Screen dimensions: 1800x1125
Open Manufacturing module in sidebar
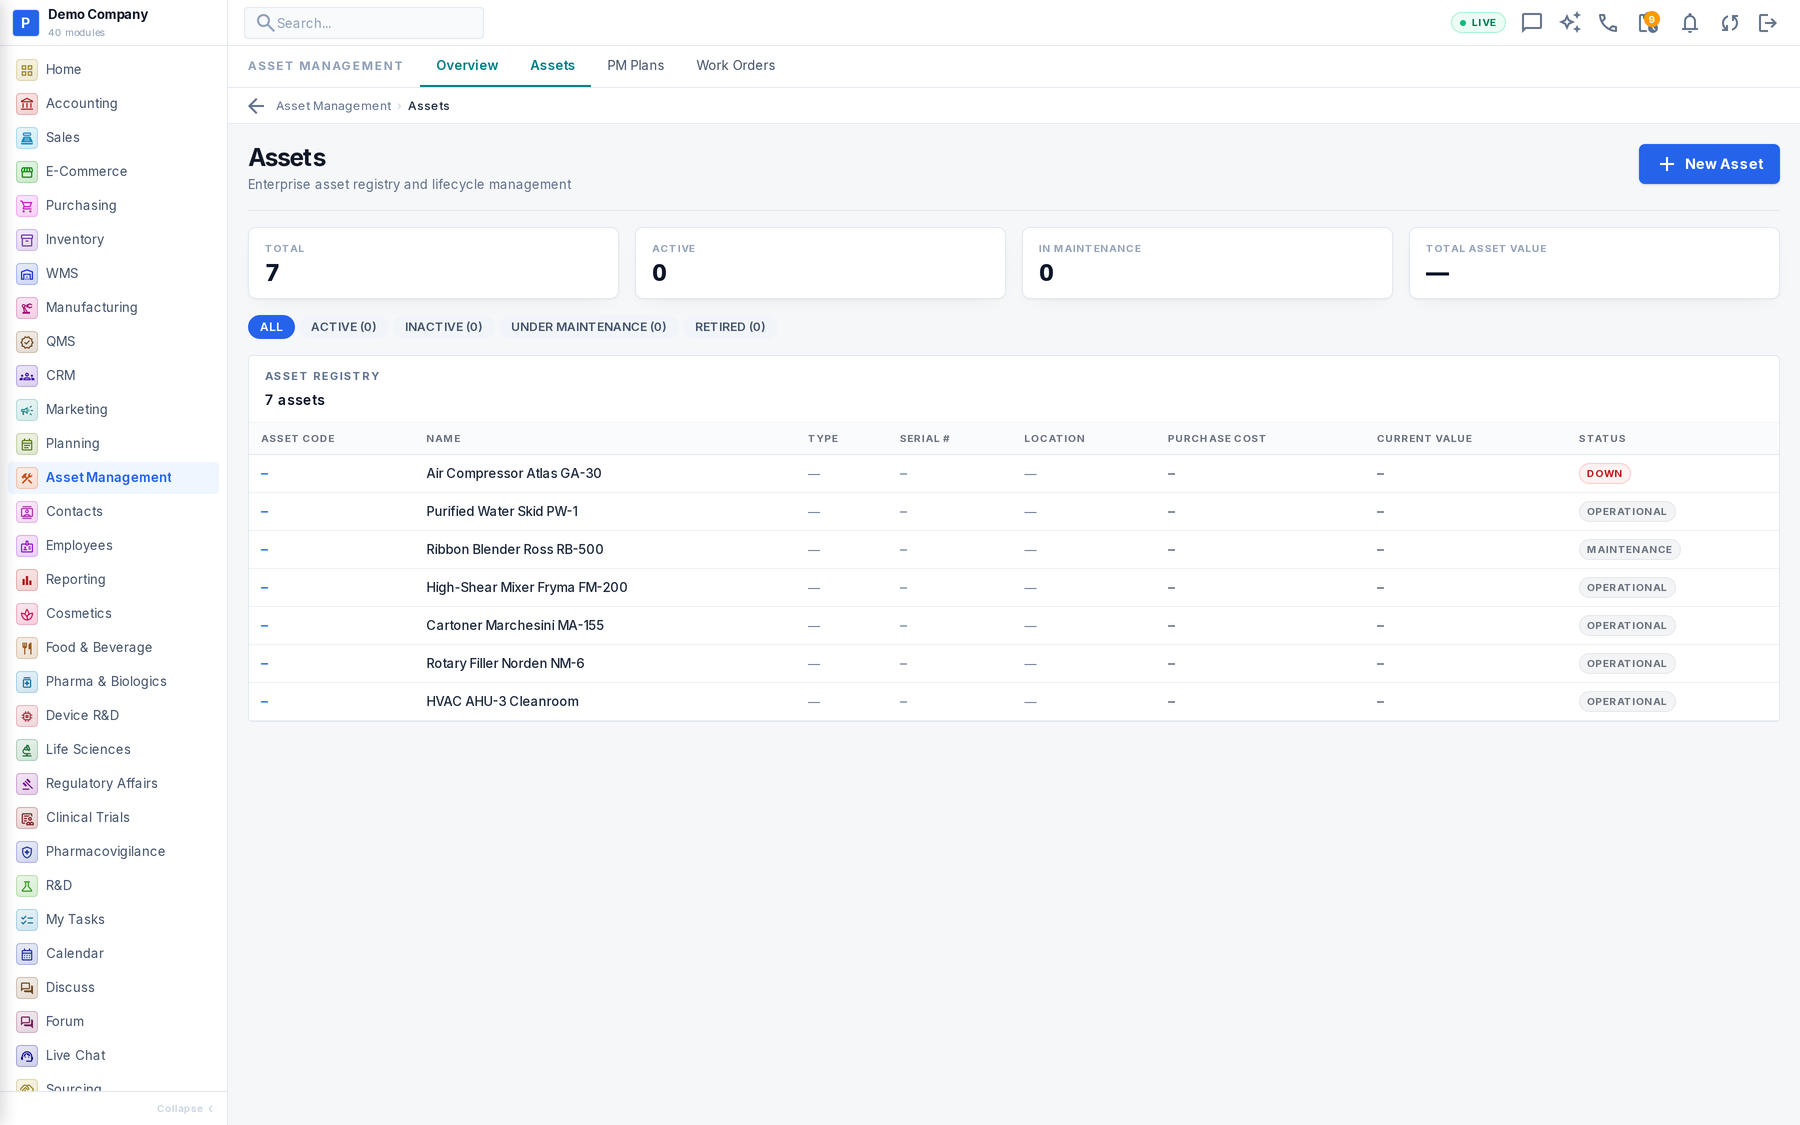(x=113, y=307)
